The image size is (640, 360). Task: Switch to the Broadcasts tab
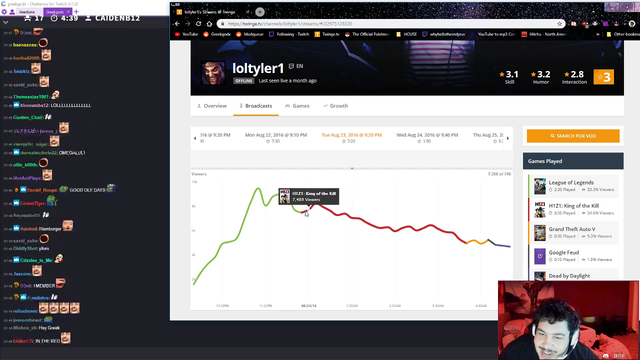(x=256, y=106)
